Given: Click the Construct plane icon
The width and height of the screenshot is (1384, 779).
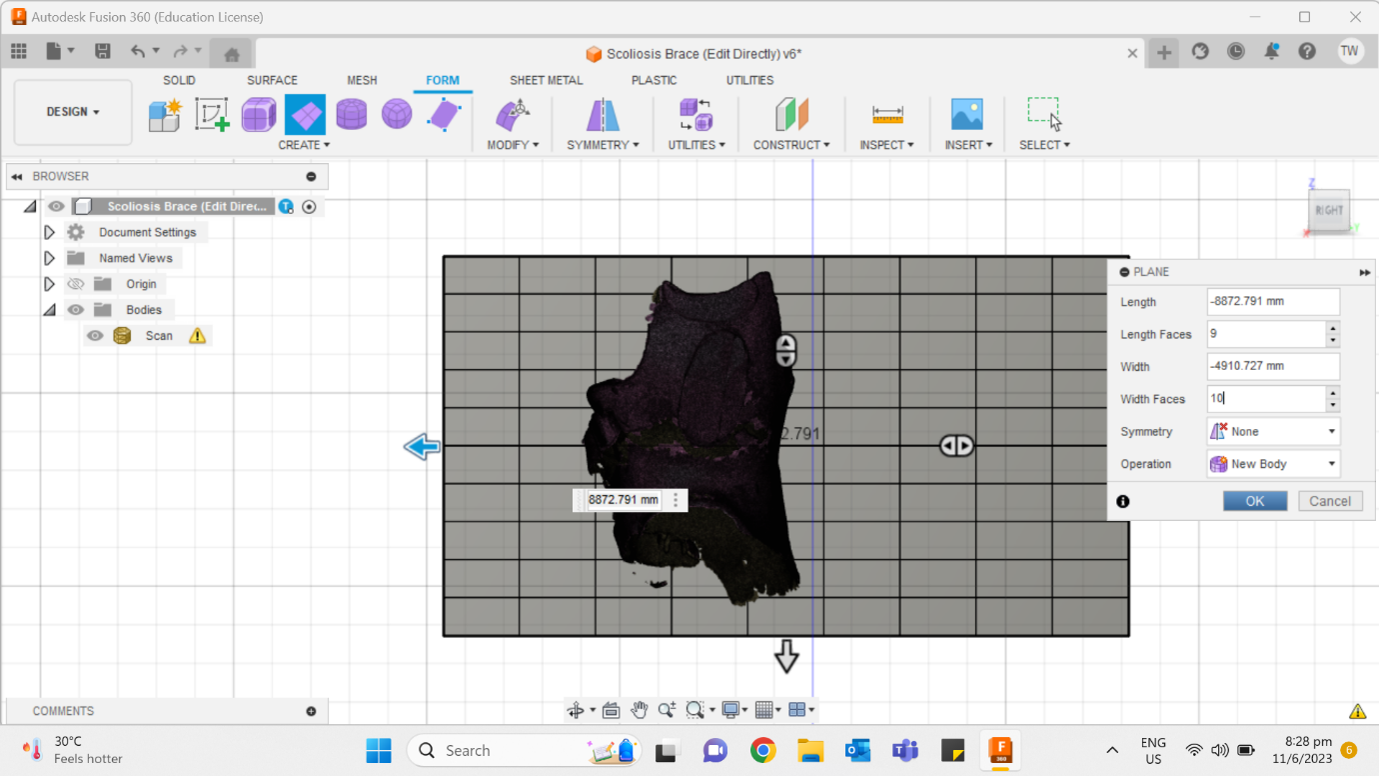Looking at the screenshot, I should (791, 115).
